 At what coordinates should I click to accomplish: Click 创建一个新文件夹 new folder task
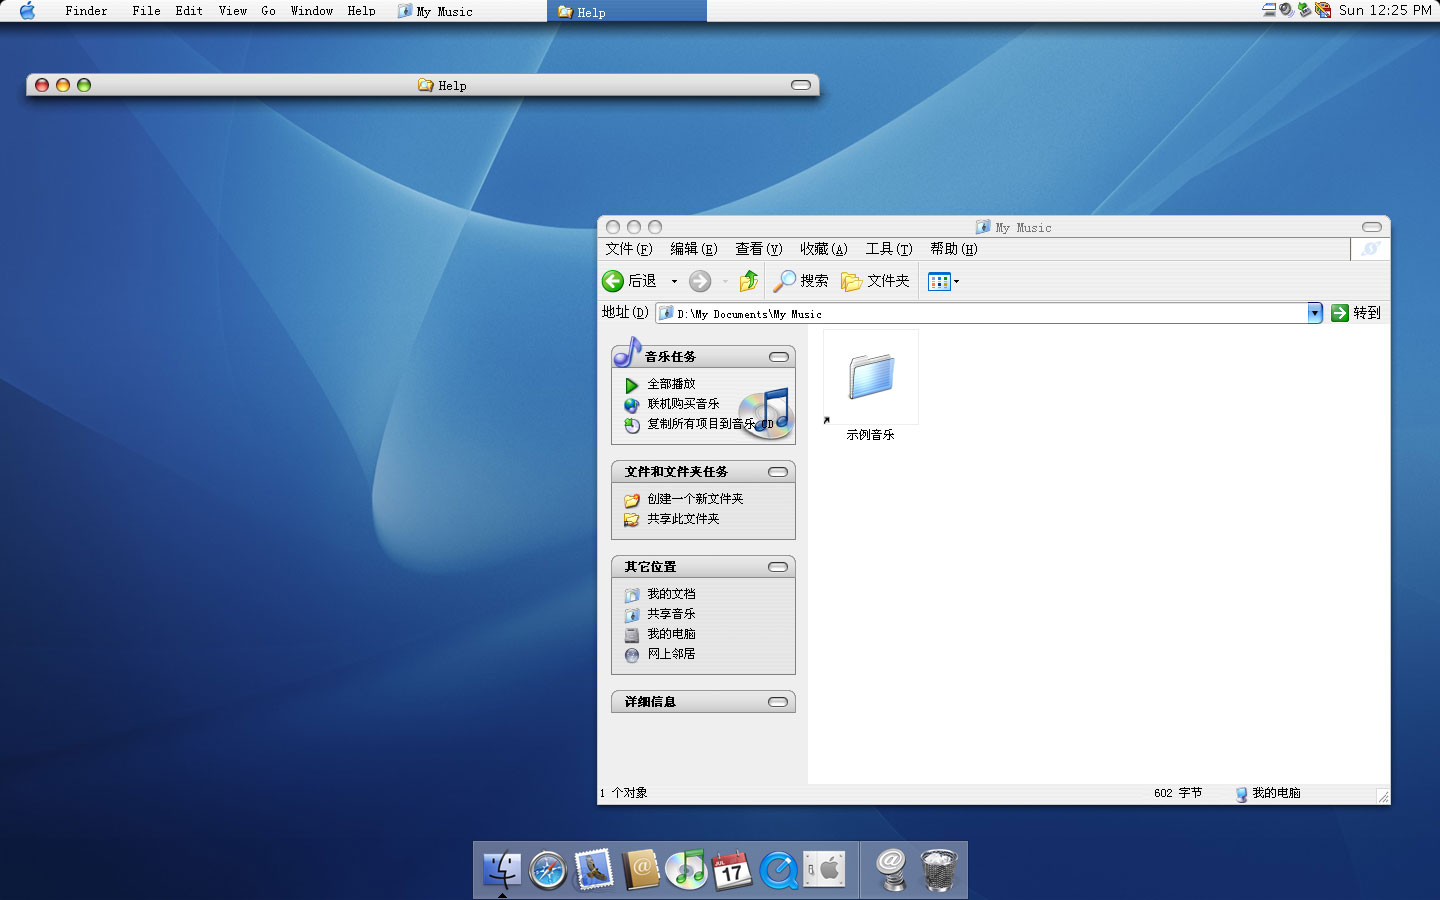[x=695, y=499]
